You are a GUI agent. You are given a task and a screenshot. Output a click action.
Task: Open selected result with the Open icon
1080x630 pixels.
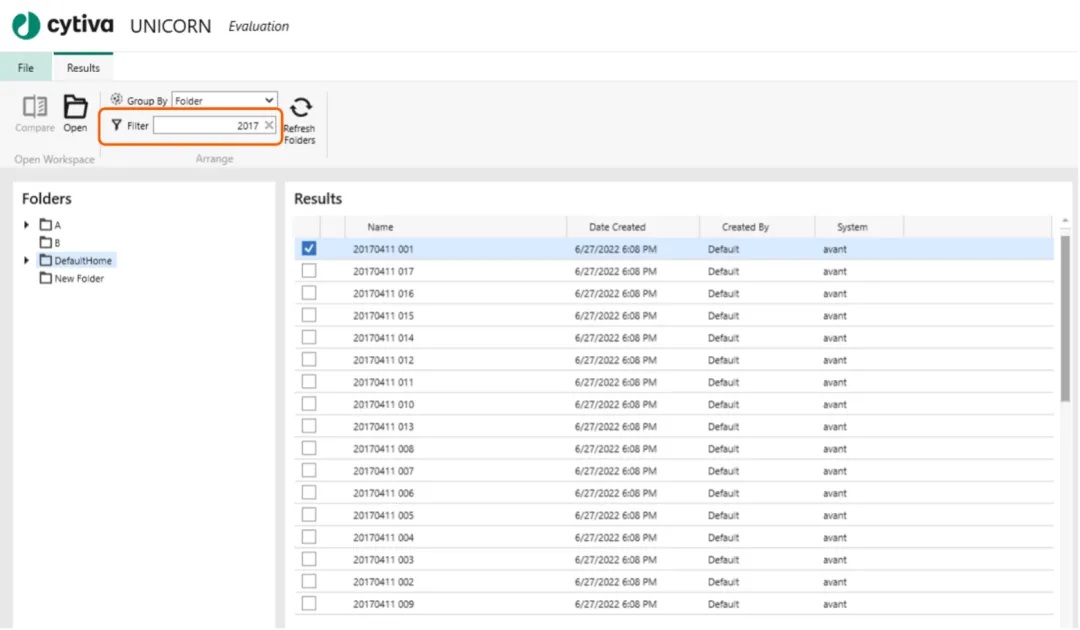click(x=75, y=107)
